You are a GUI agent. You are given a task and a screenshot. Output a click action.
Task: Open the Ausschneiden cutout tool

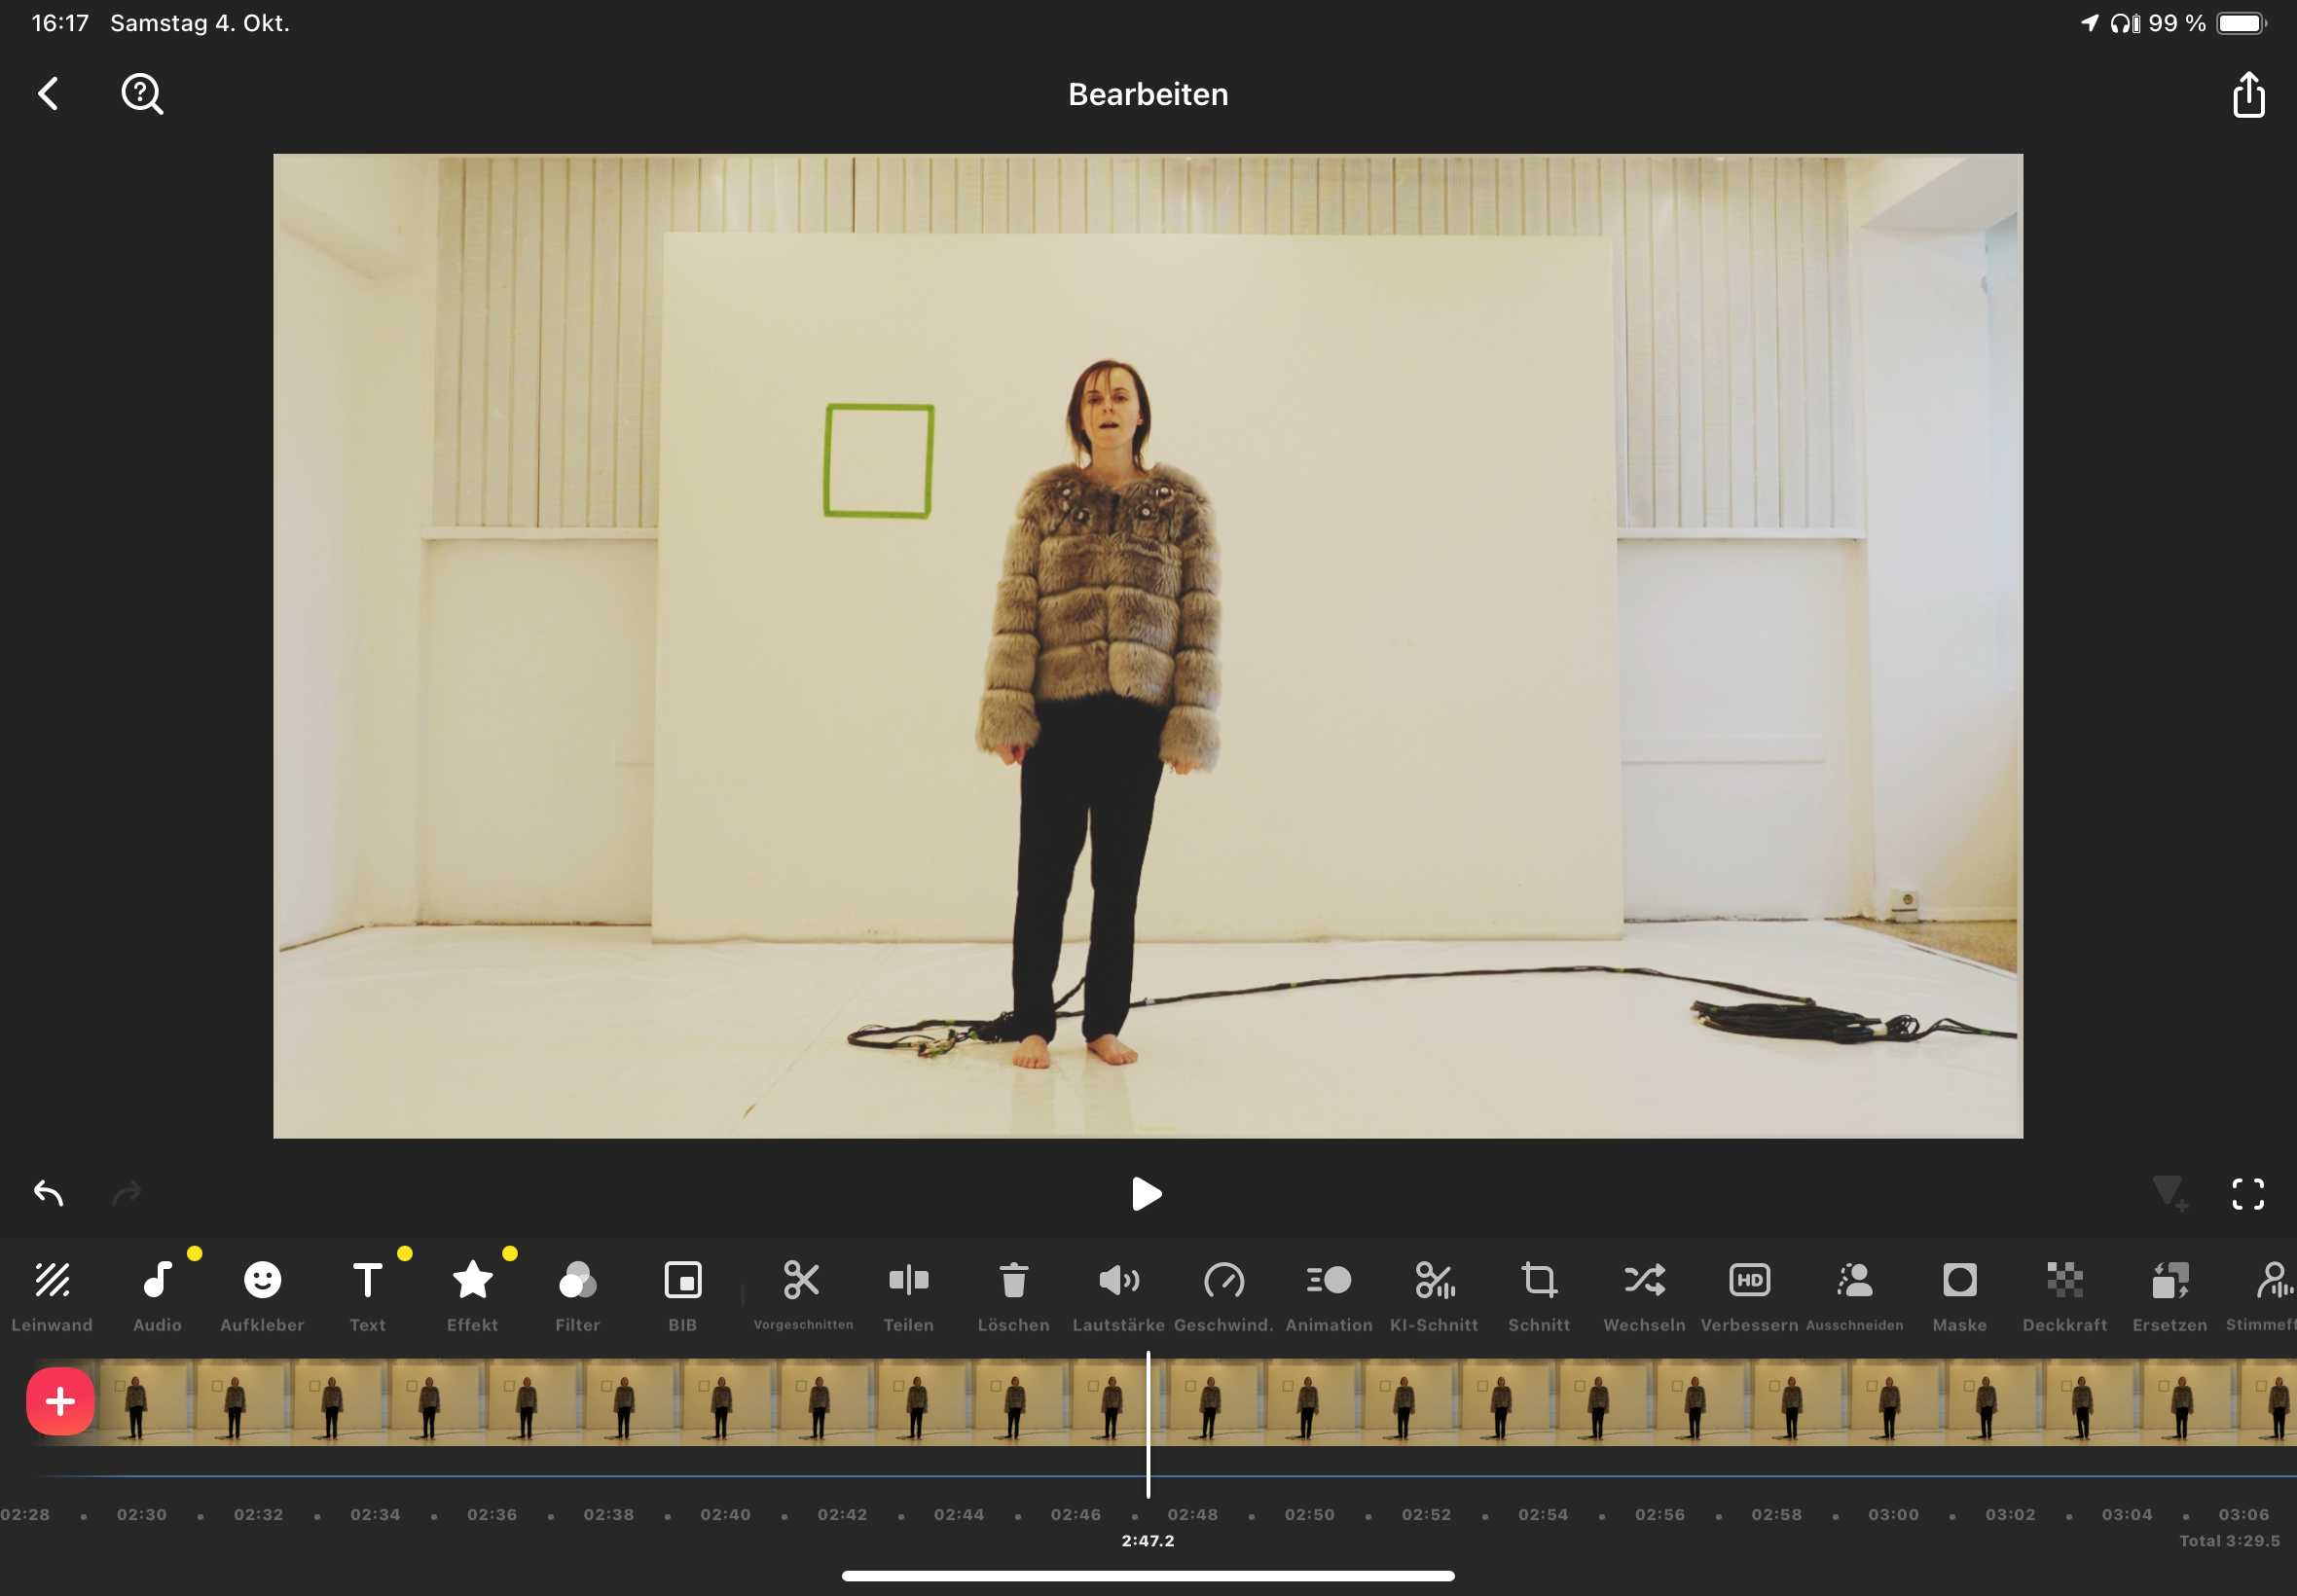(x=1855, y=1296)
